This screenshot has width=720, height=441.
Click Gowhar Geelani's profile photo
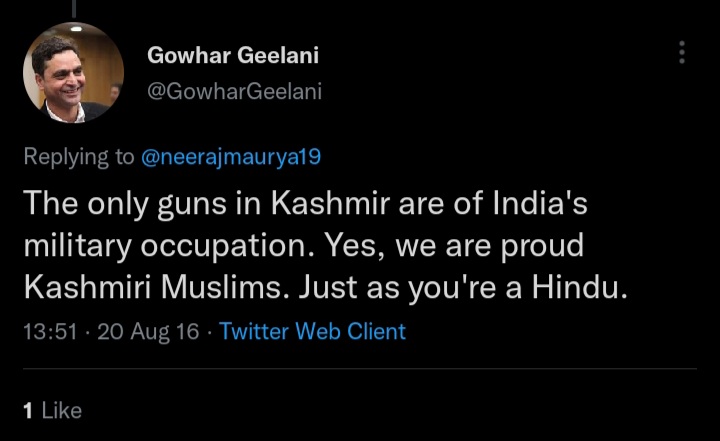pyautogui.click(x=73, y=72)
